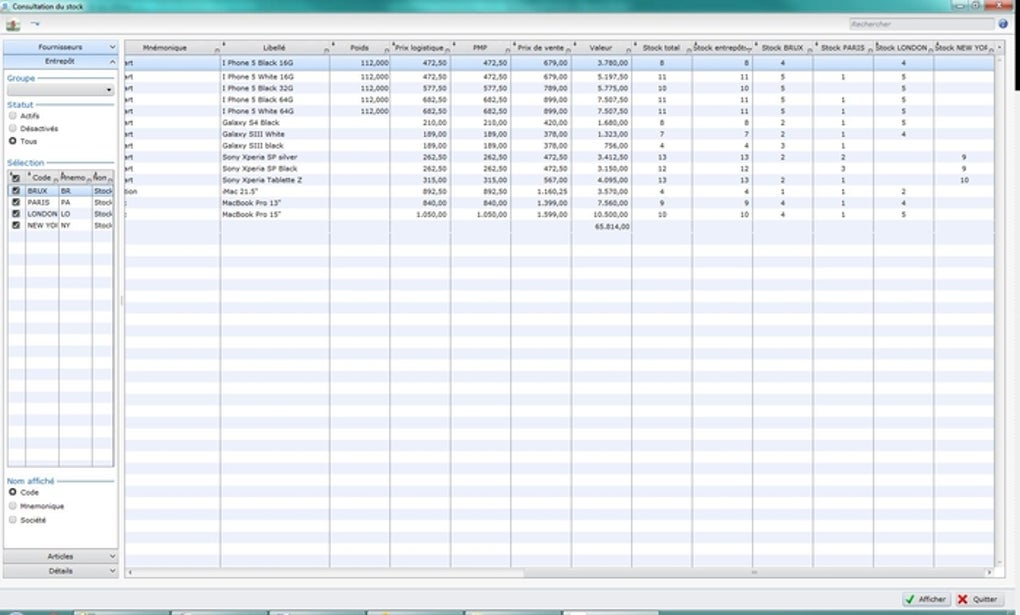Expand the Détails panel
The image size is (1020, 615).
(x=60, y=571)
